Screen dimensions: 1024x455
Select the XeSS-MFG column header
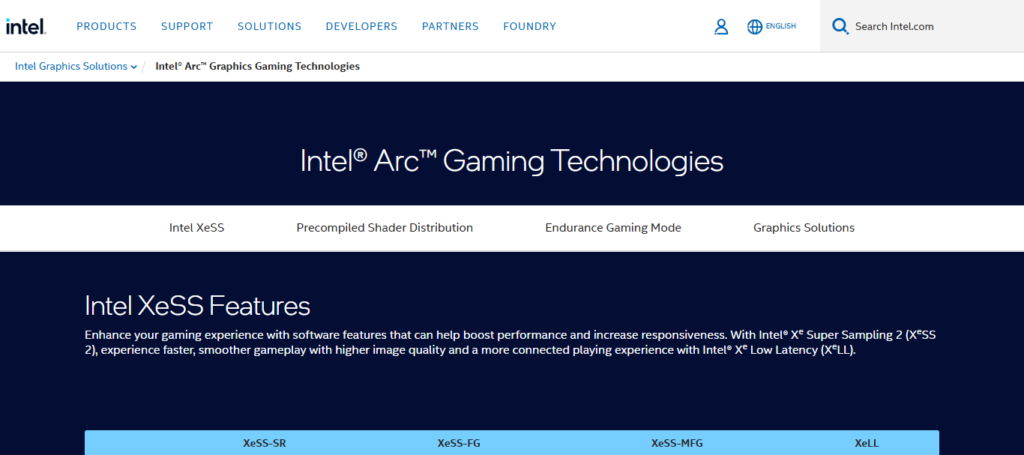(x=677, y=443)
